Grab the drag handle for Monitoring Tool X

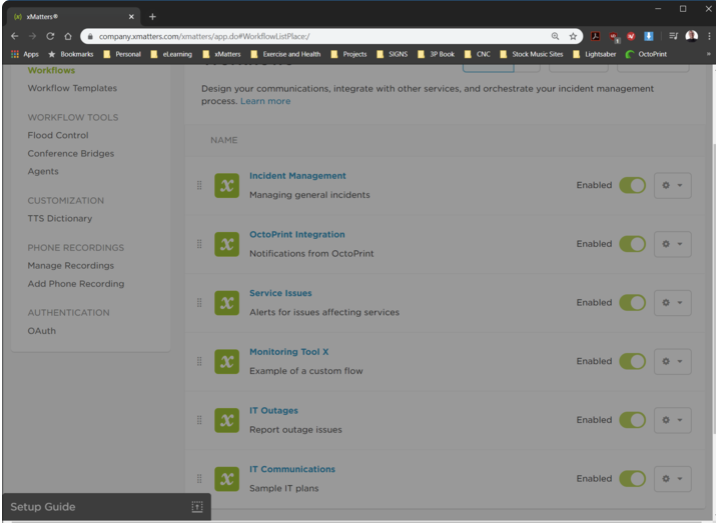tap(199, 361)
